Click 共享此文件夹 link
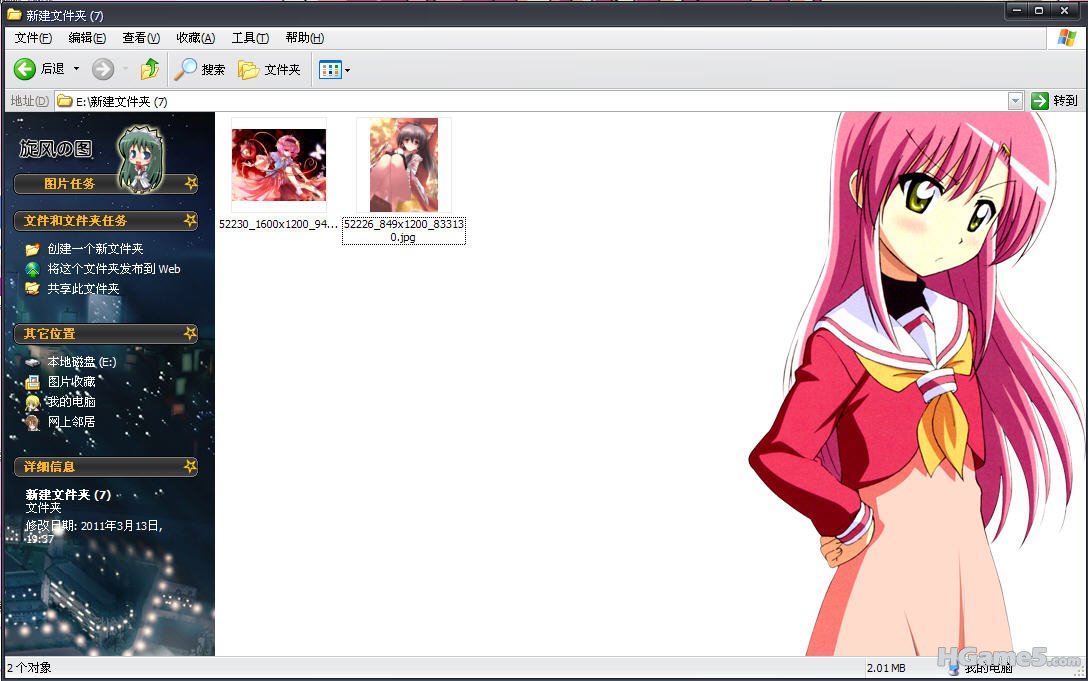 (83, 289)
